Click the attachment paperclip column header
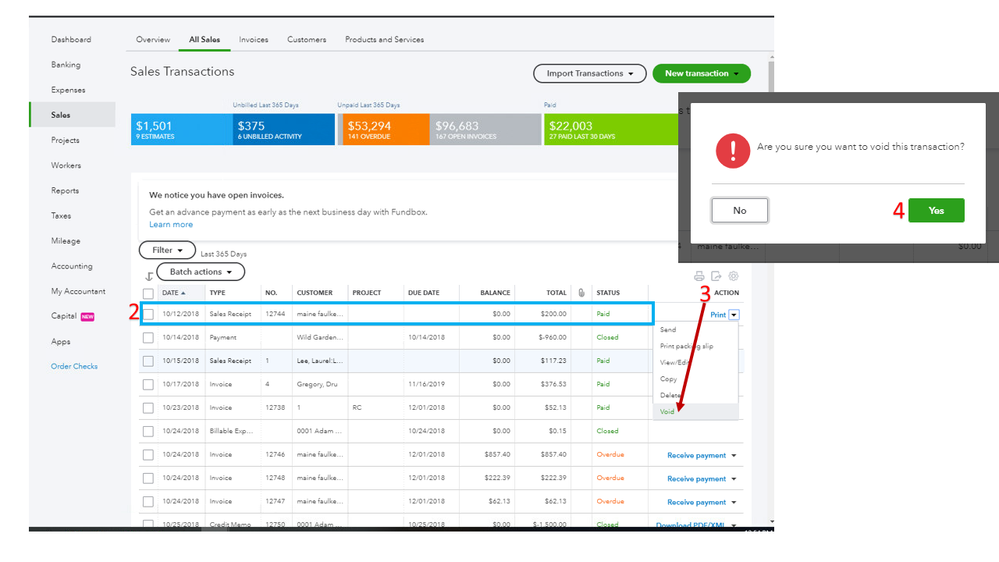The height and width of the screenshot is (562, 999). point(581,292)
